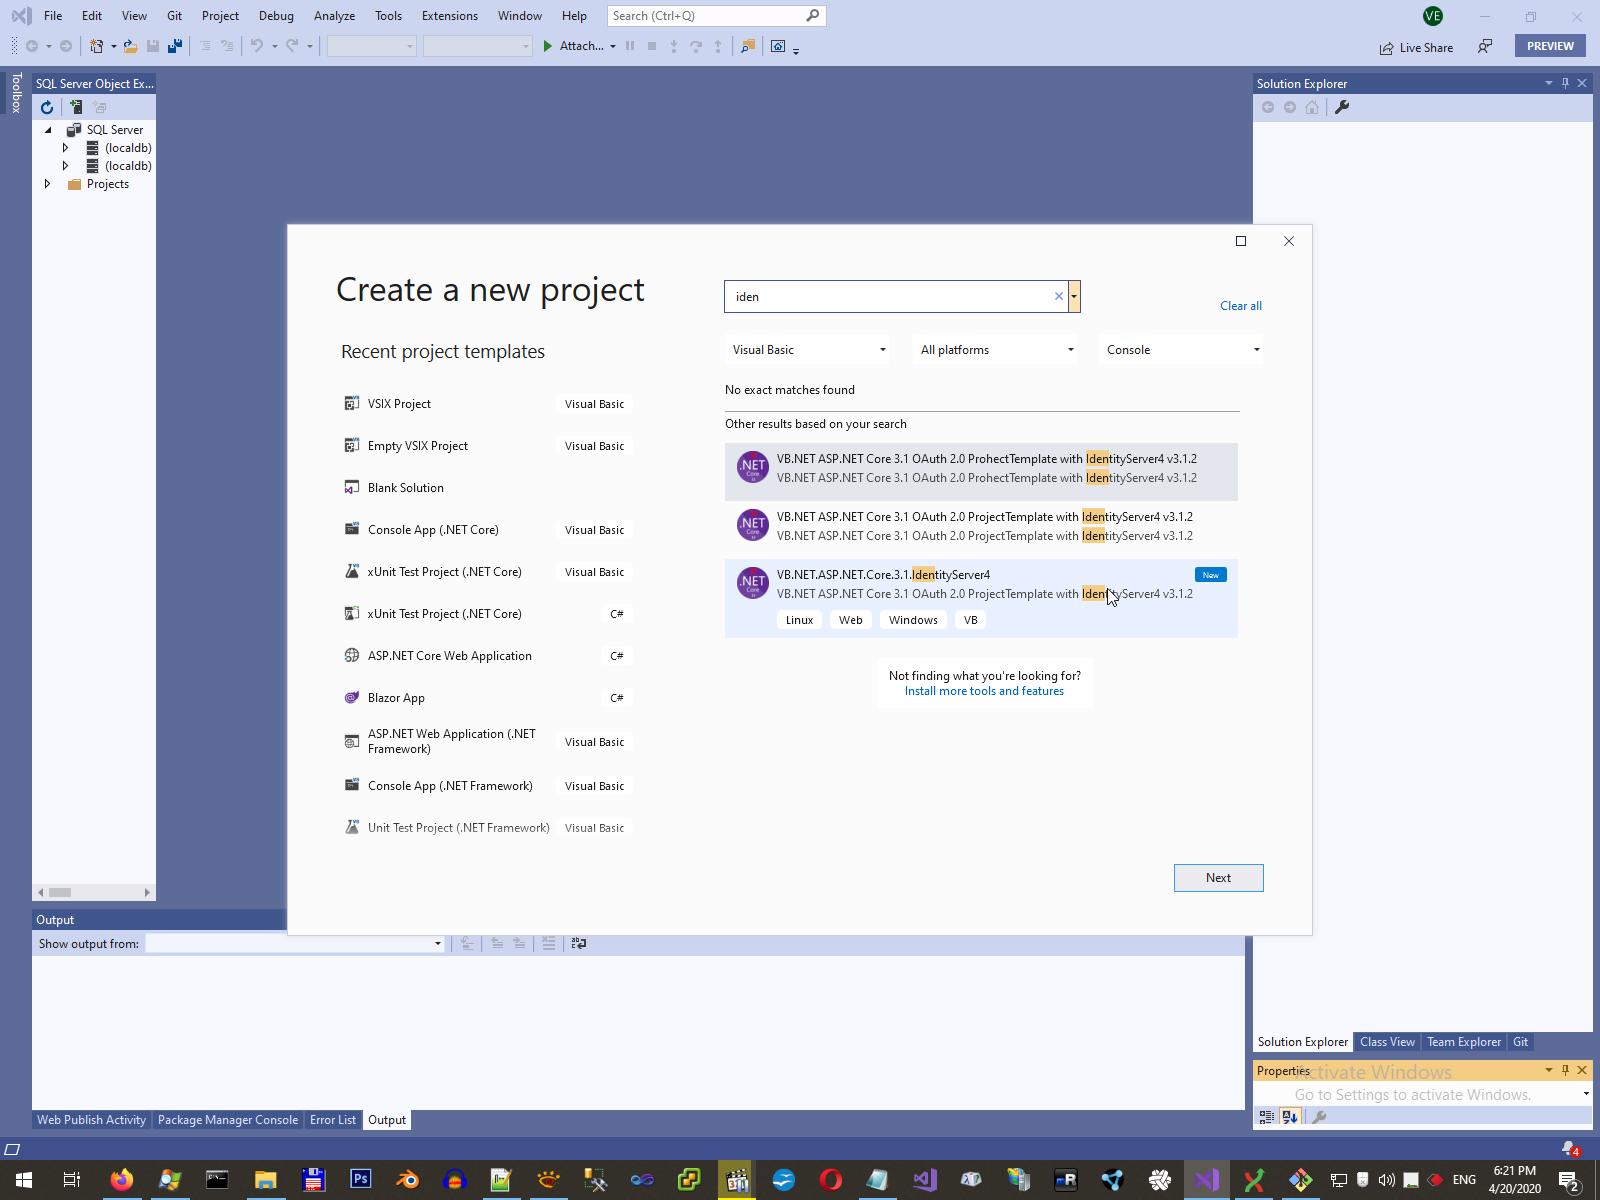The width and height of the screenshot is (1600, 1200).
Task: Open Properties wrench in Solution Explorer toolbar
Action: (x=1342, y=107)
